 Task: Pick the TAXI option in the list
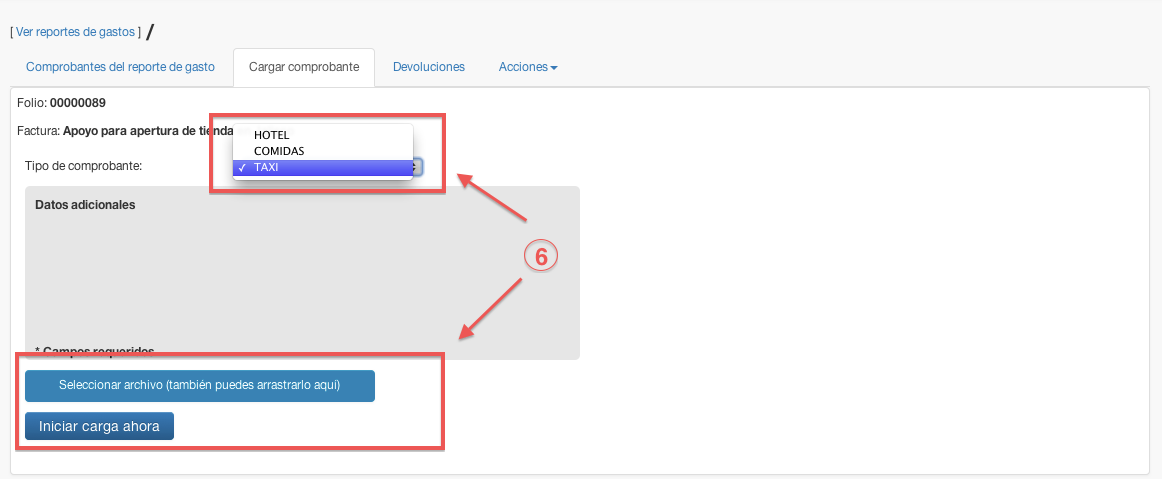tap(322, 168)
